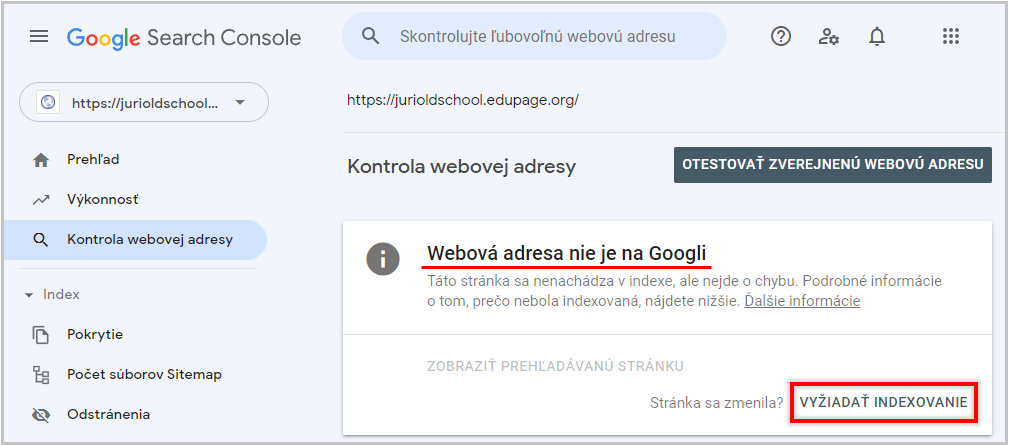Click the Odstránenia crossed-eye icon
The image size is (1009, 446).
pos(41,415)
